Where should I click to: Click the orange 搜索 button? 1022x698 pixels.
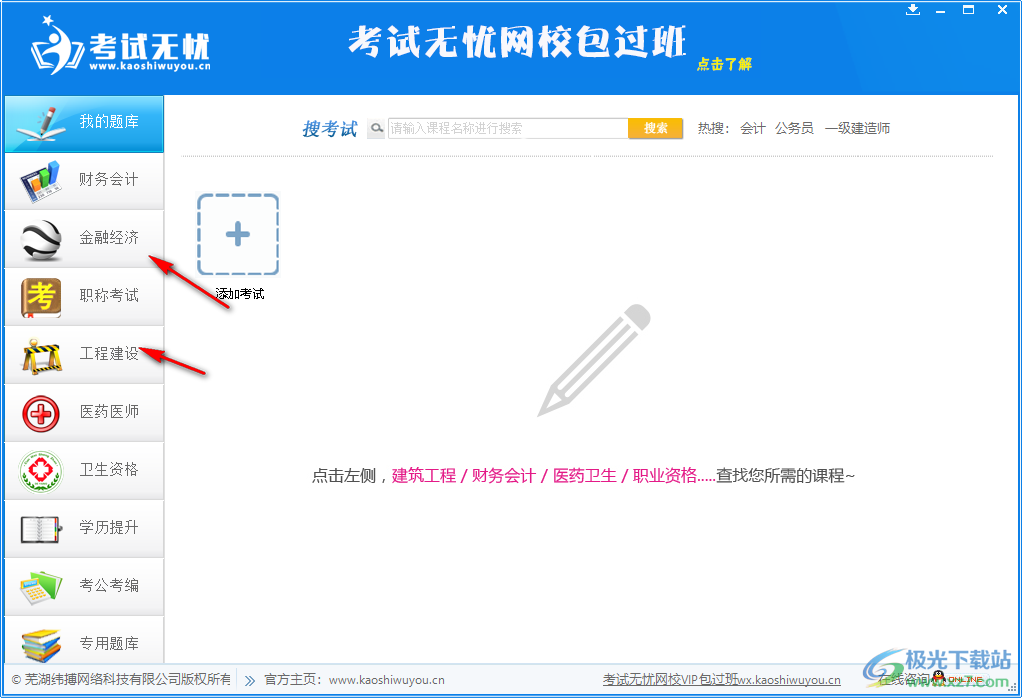point(655,128)
